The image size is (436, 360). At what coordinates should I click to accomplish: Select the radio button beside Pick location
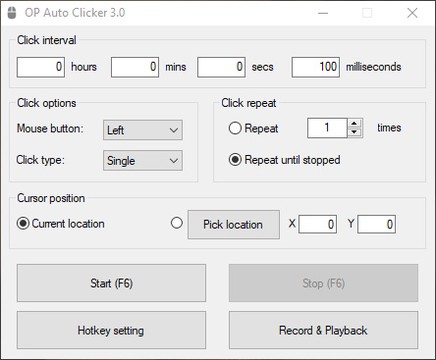177,223
